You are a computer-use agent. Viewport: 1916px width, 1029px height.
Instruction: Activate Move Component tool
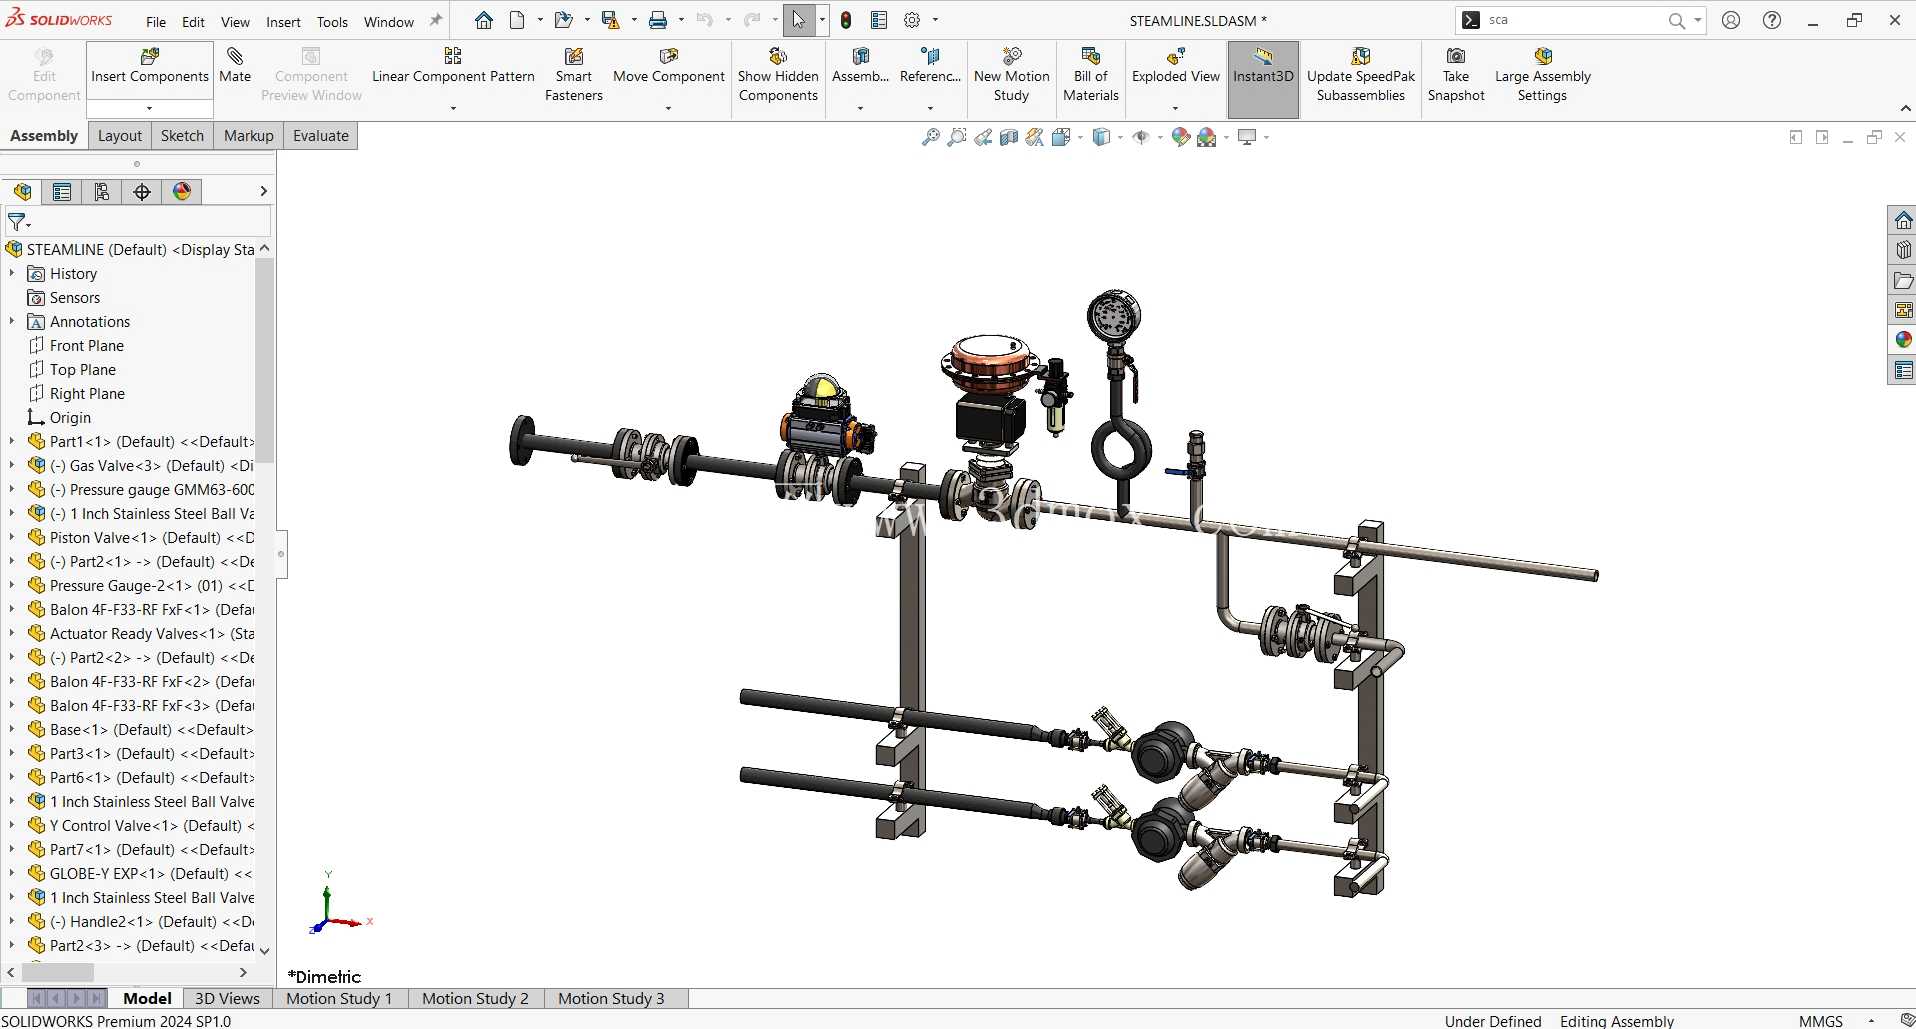[668, 66]
